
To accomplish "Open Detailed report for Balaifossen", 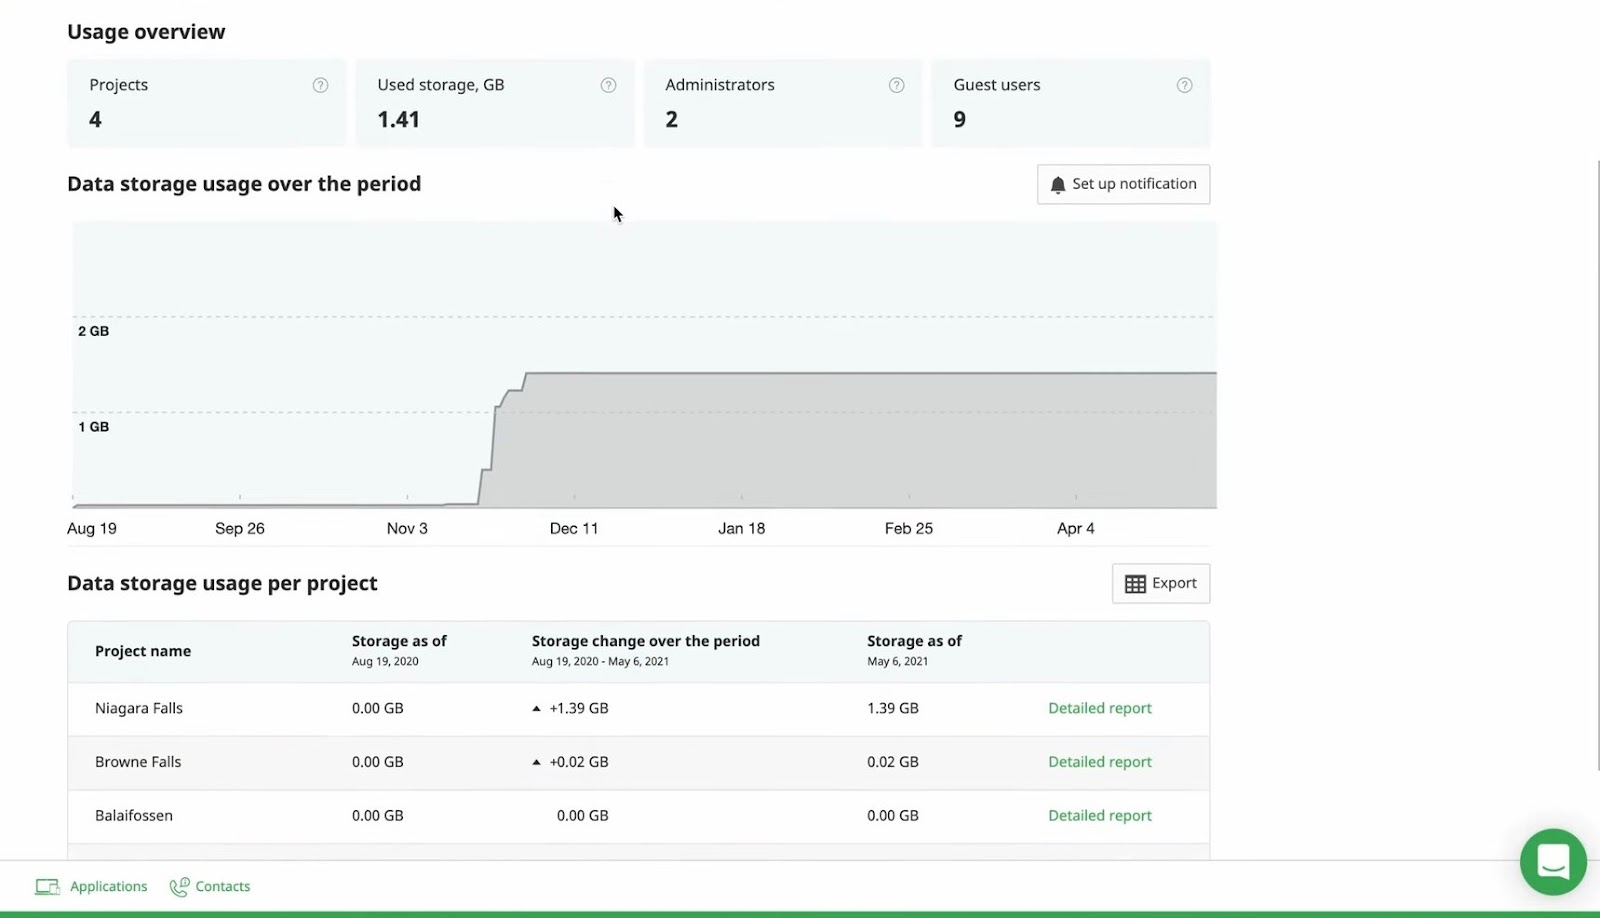I will pyautogui.click(x=1099, y=816).
